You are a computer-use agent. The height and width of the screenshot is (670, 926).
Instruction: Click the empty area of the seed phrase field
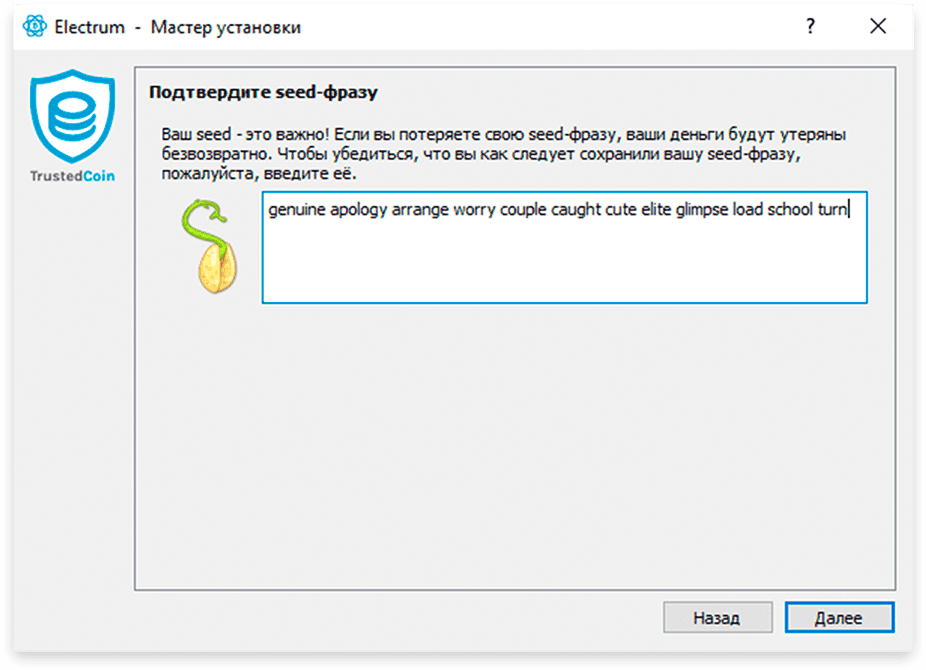point(564,263)
